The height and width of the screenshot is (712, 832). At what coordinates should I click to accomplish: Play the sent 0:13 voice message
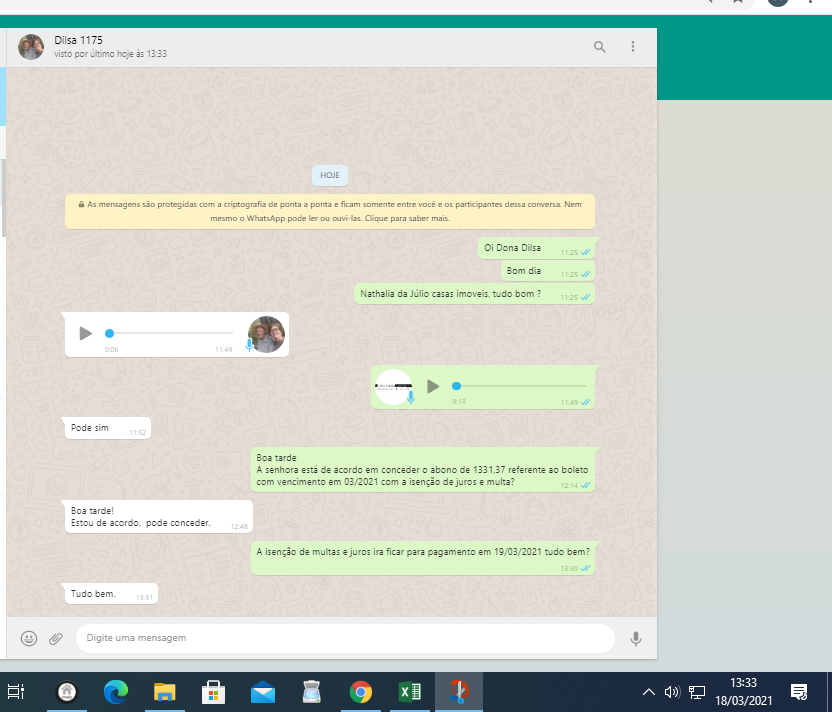click(433, 386)
